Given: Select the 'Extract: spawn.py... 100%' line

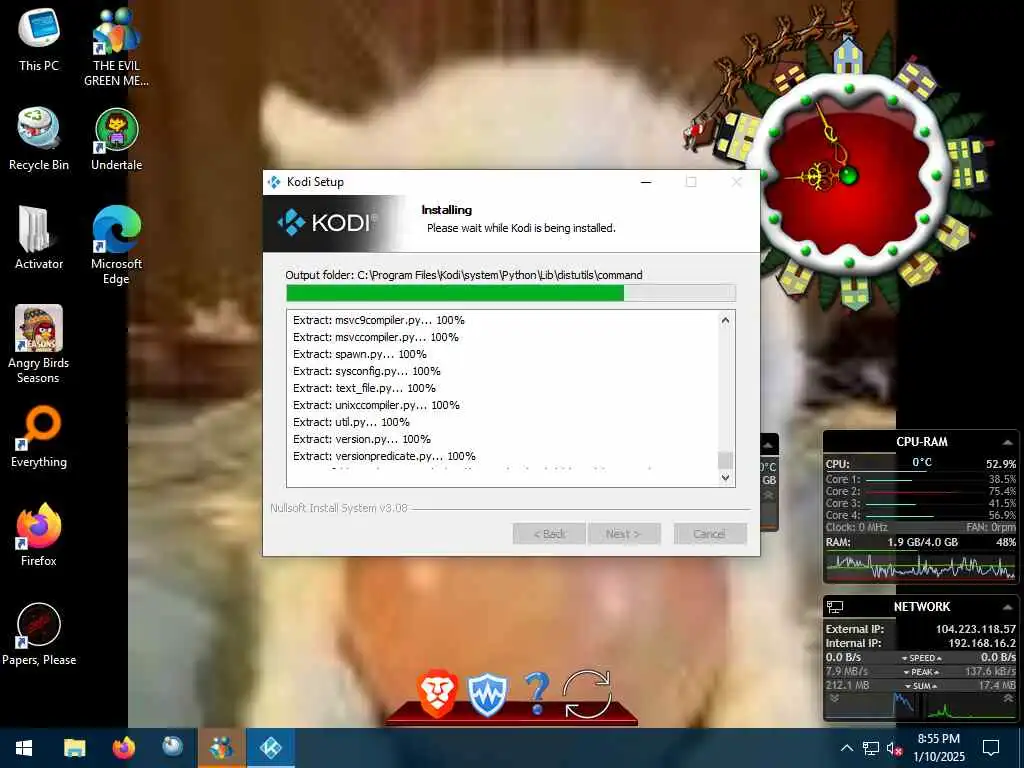Looking at the screenshot, I should [x=359, y=354].
